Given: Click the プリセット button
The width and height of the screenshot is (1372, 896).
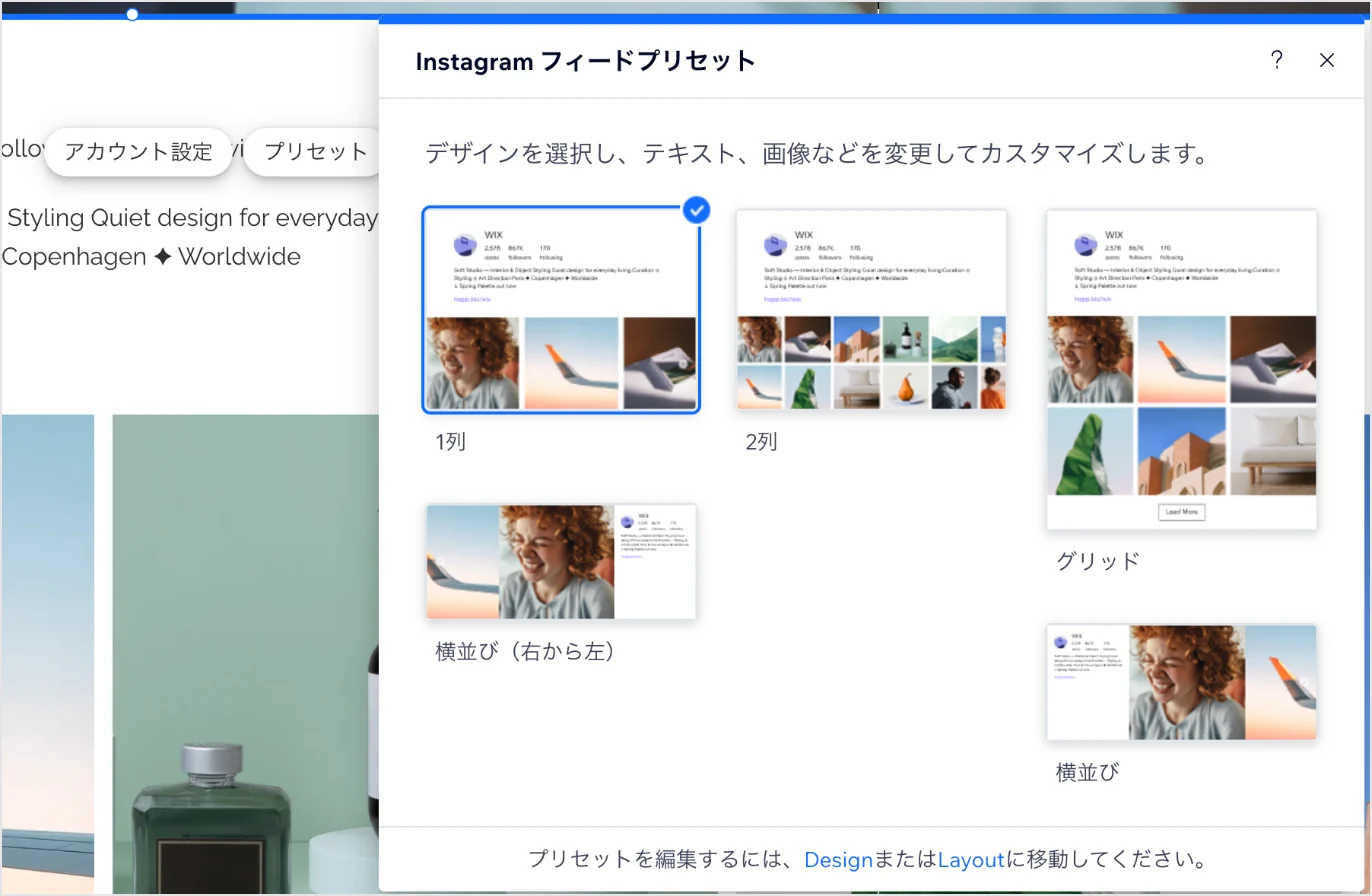Looking at the screenshot, I should [314, 152].
